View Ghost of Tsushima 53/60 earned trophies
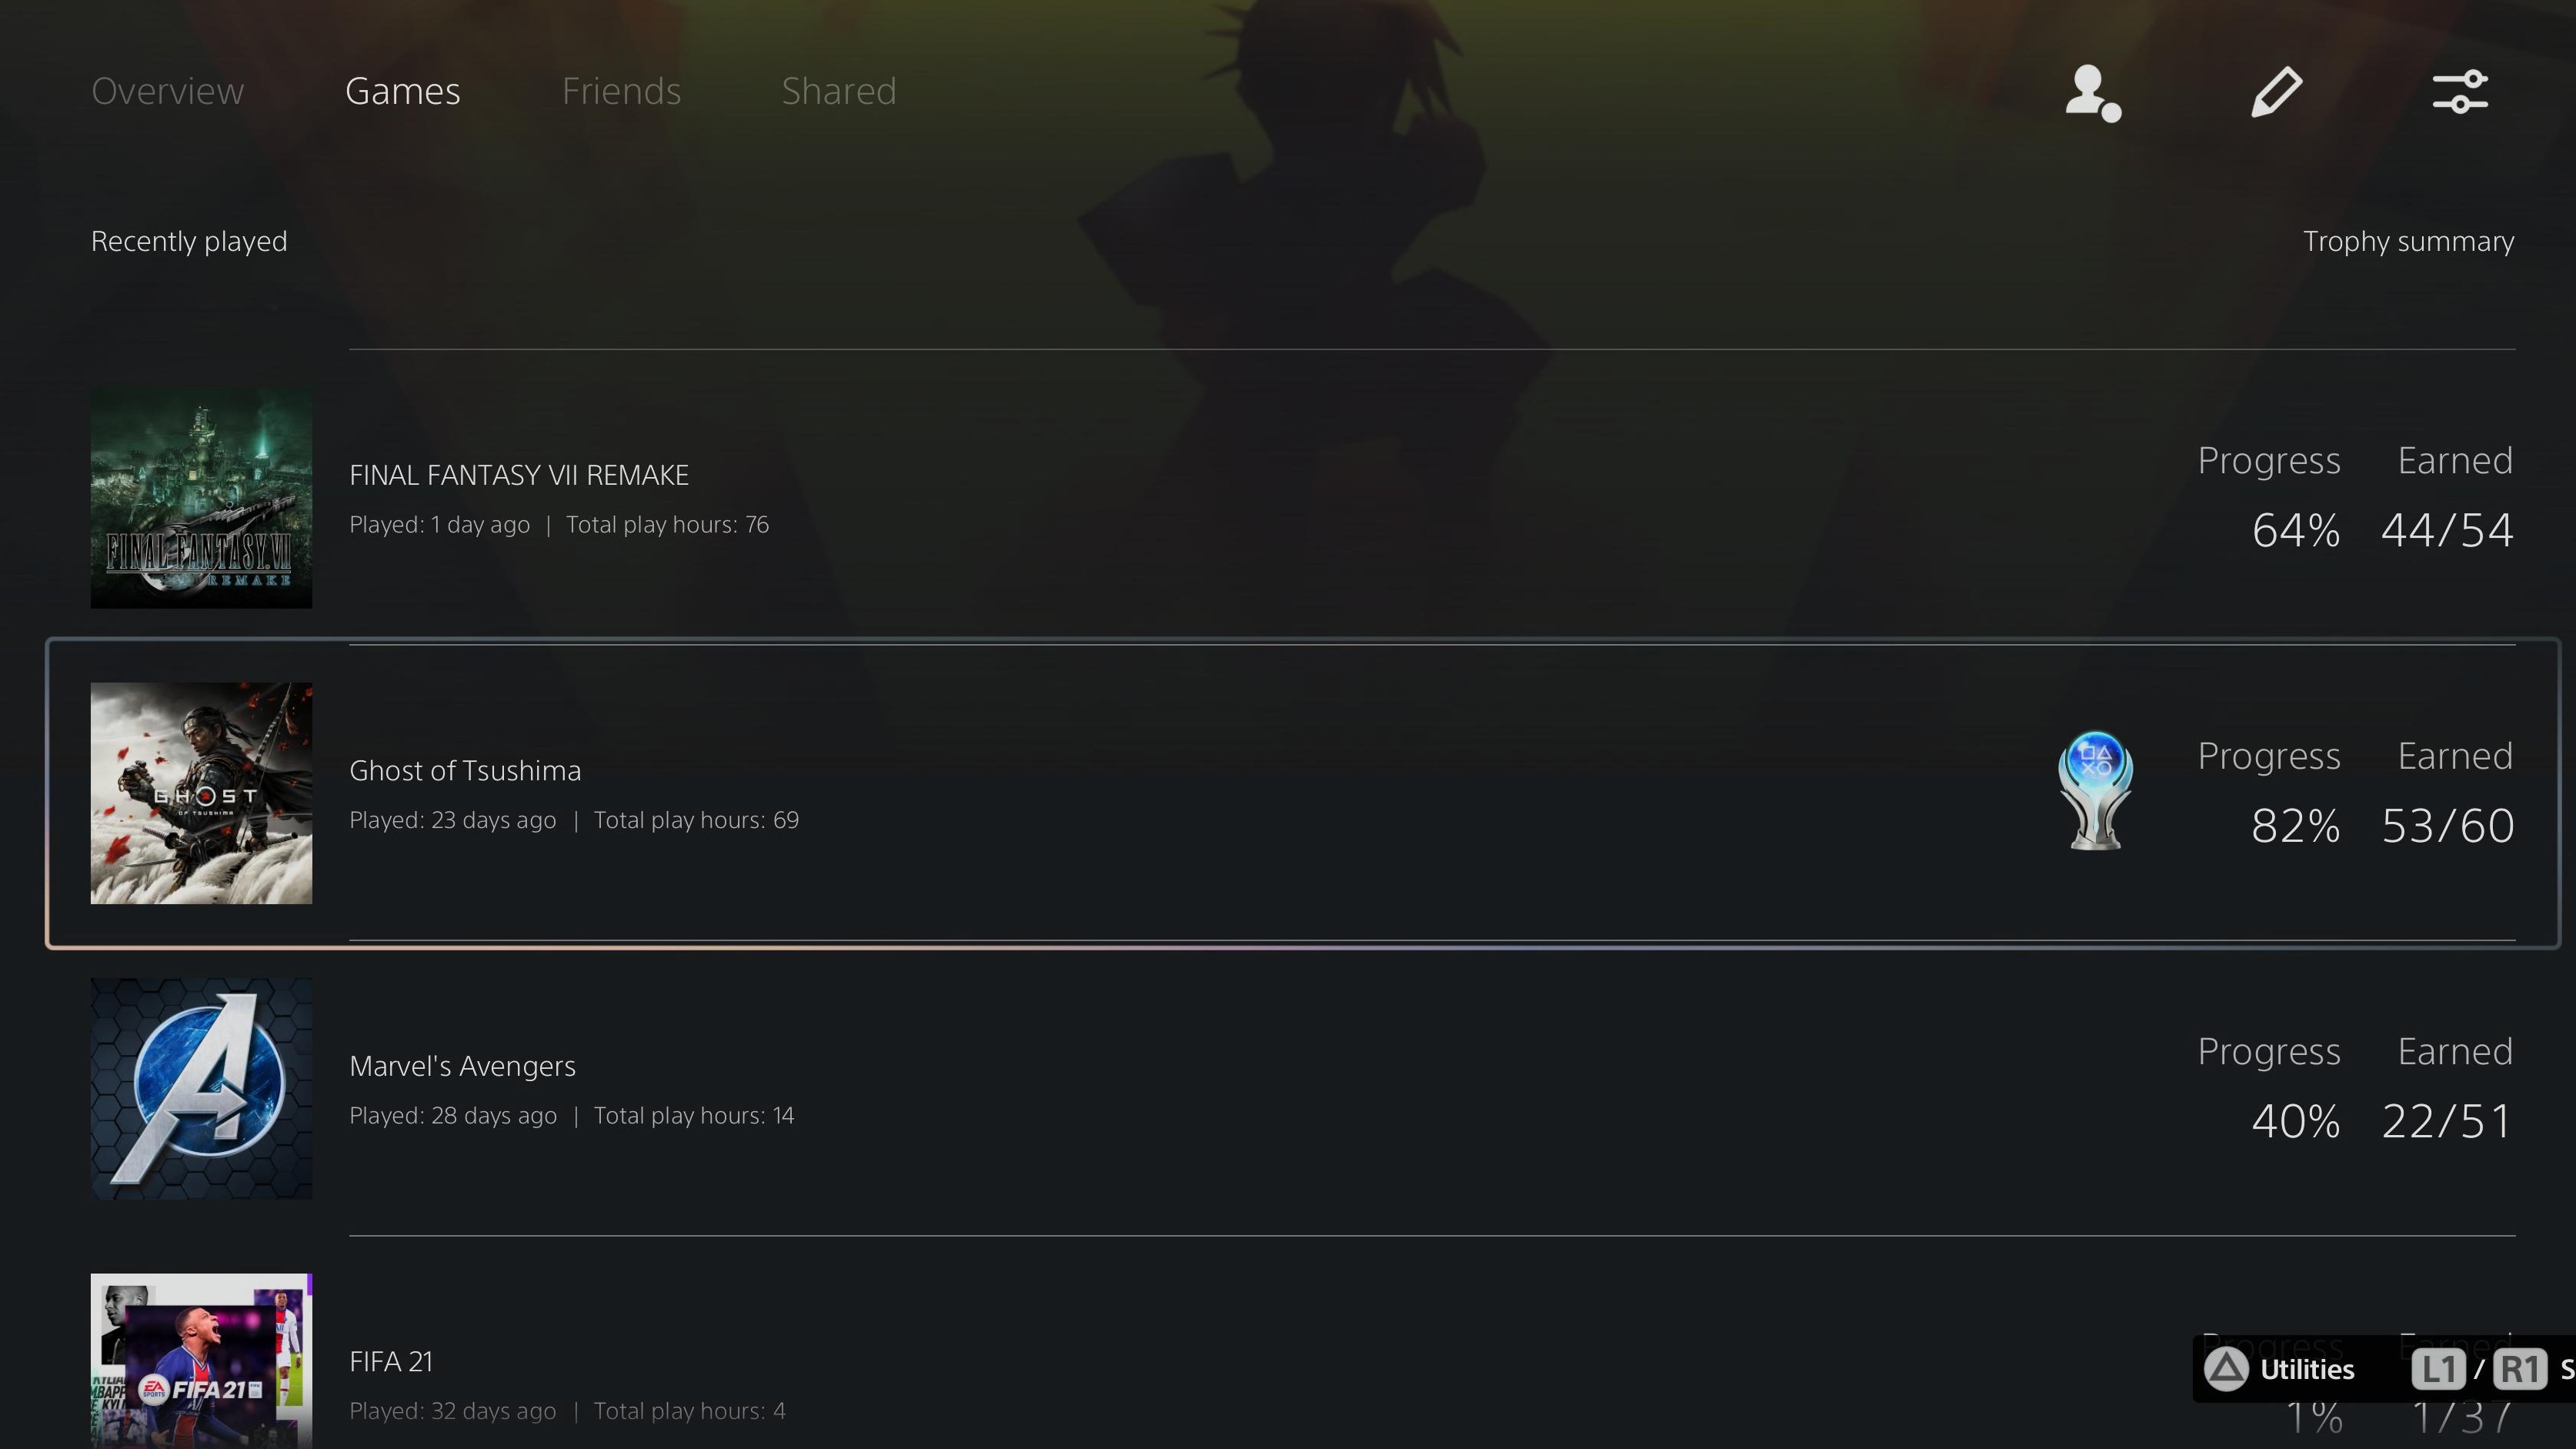This screenshot has height=1449, width=2576. 2447,826
